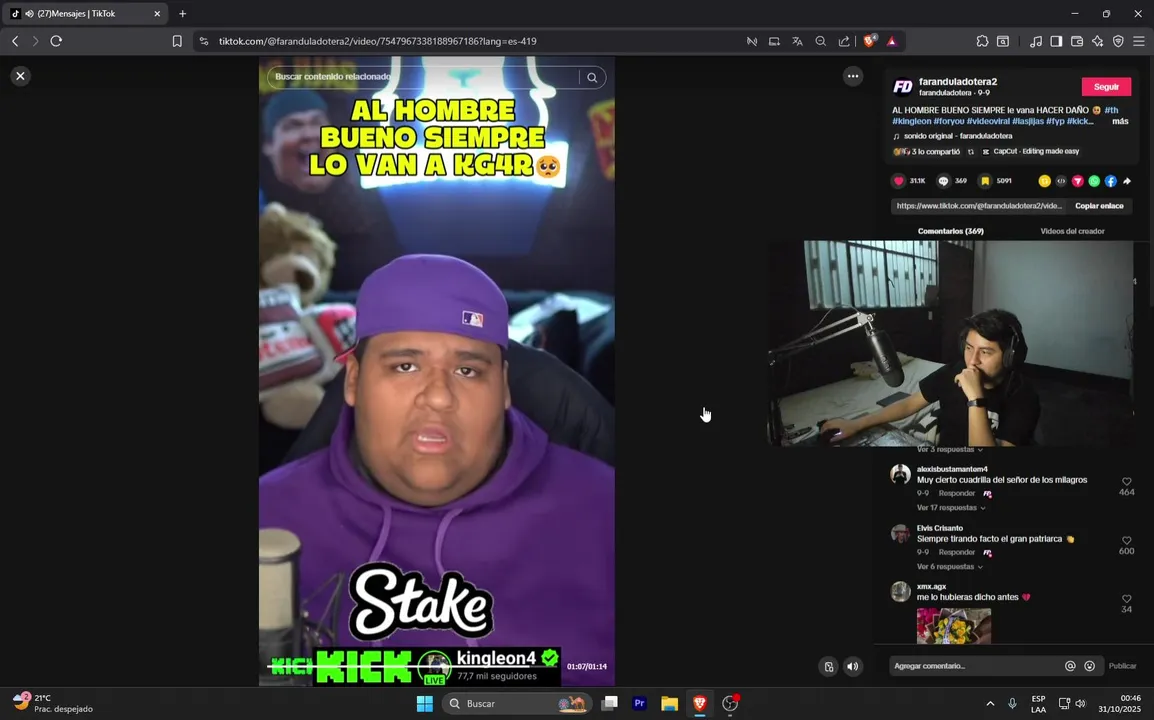Open the faranduladotera2 profile avatar
Screen dimensions: 1154x720
click(x=902, y=87)
